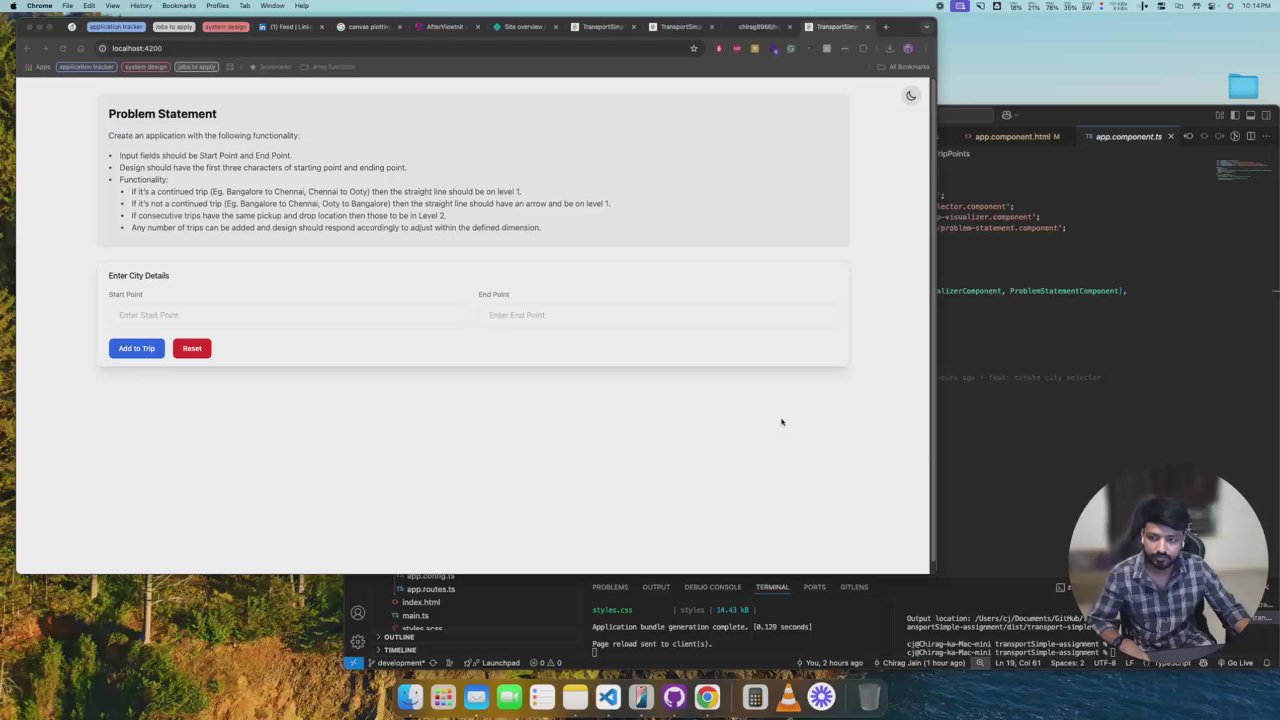Expand the OUTLINE section in VS Code
Screen dimensions: 1280x720
click(x=398, y=637)
